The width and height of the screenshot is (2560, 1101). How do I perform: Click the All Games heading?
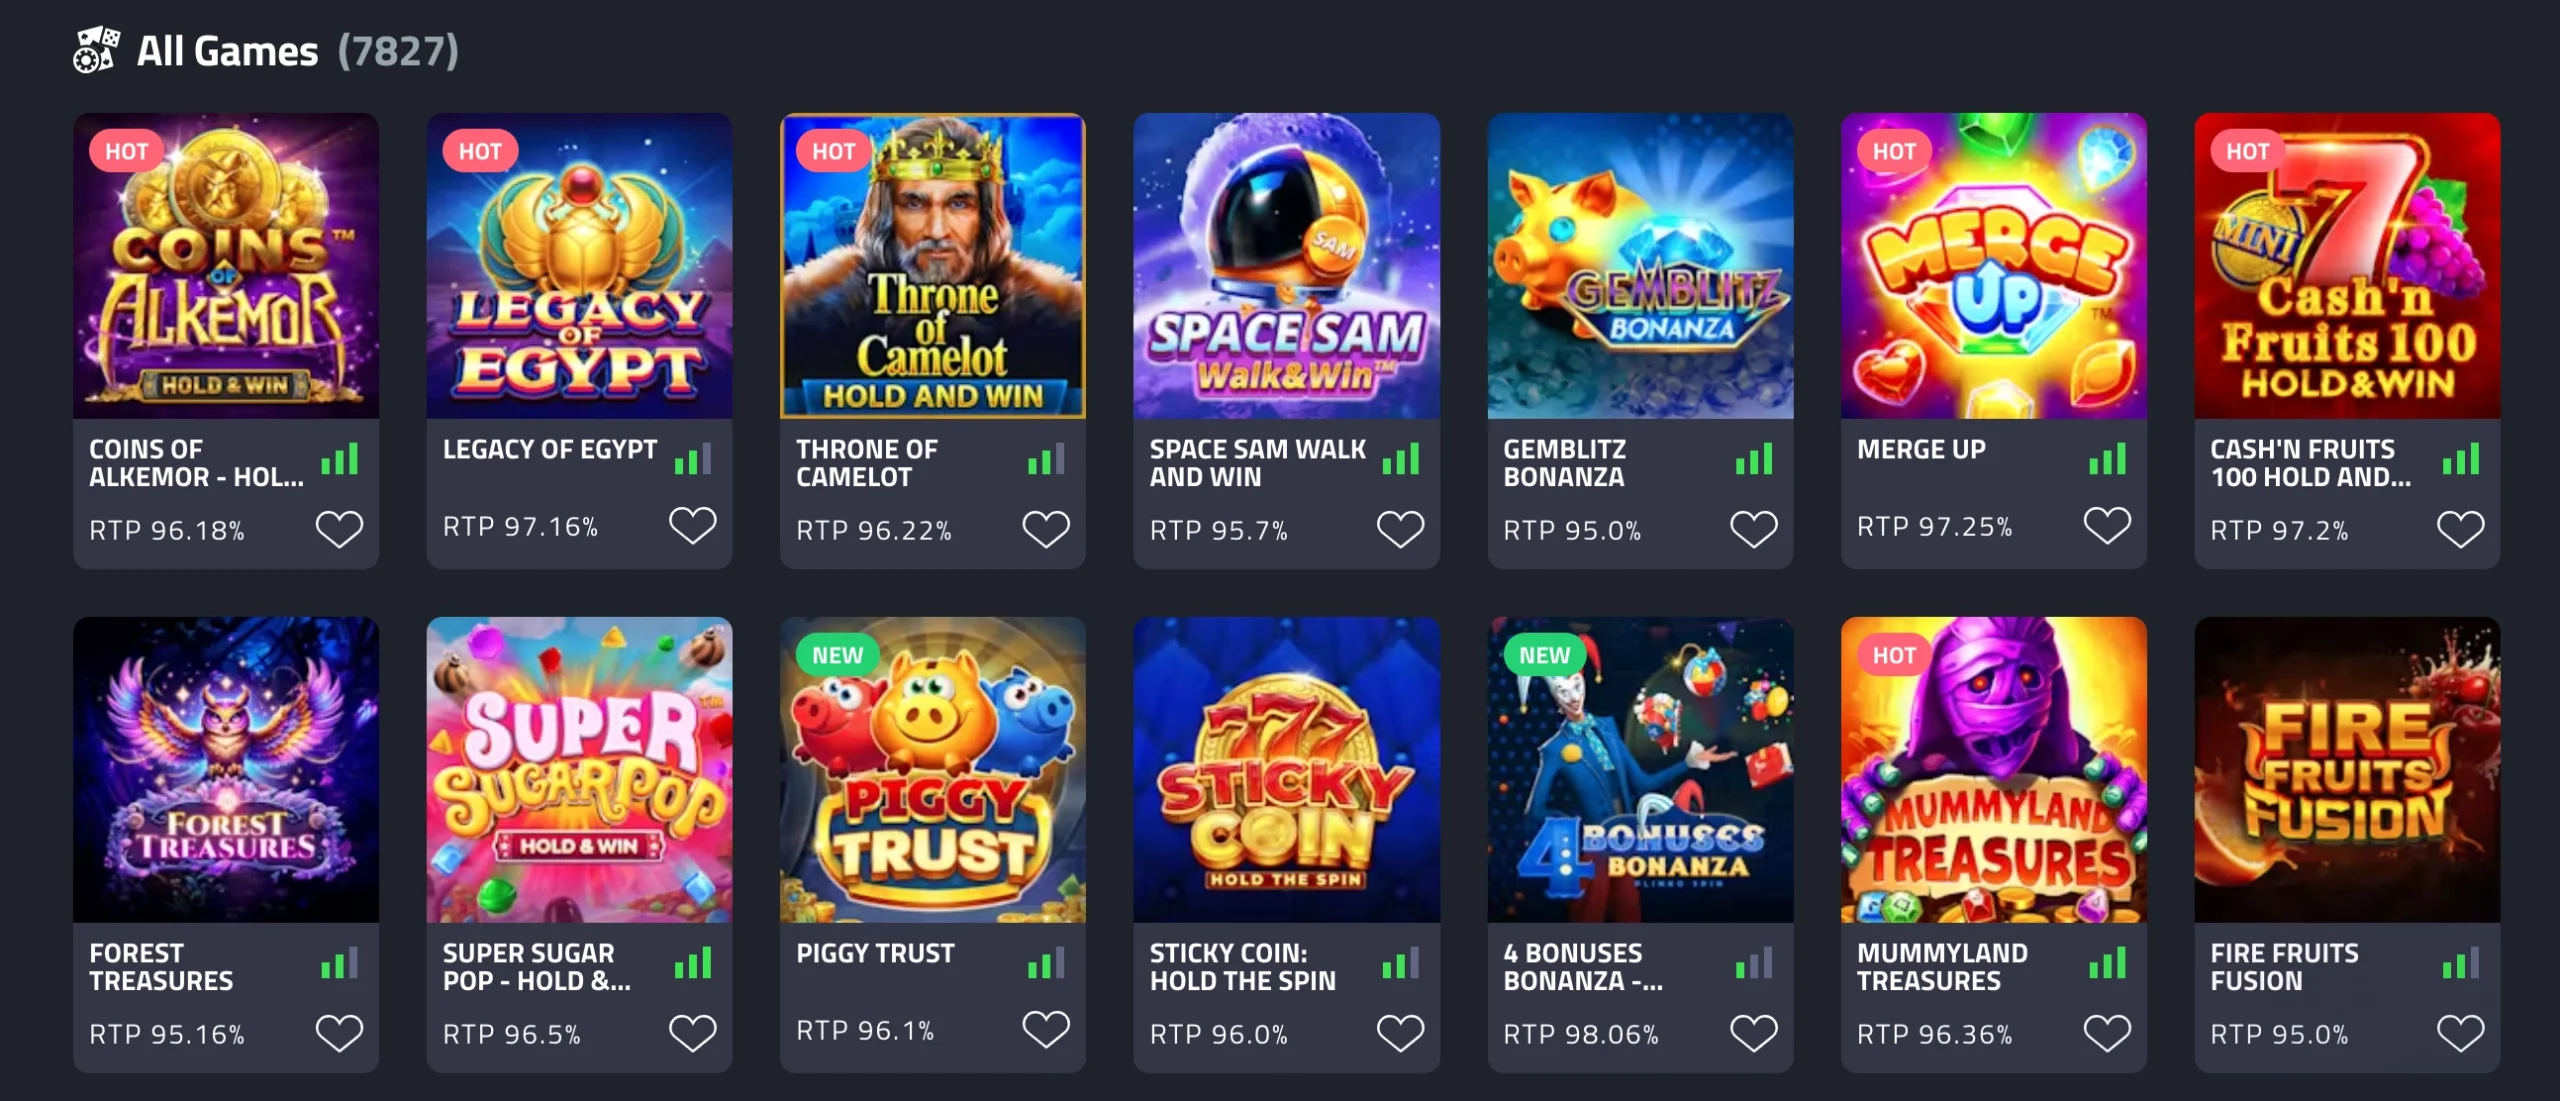coord(227,51)
